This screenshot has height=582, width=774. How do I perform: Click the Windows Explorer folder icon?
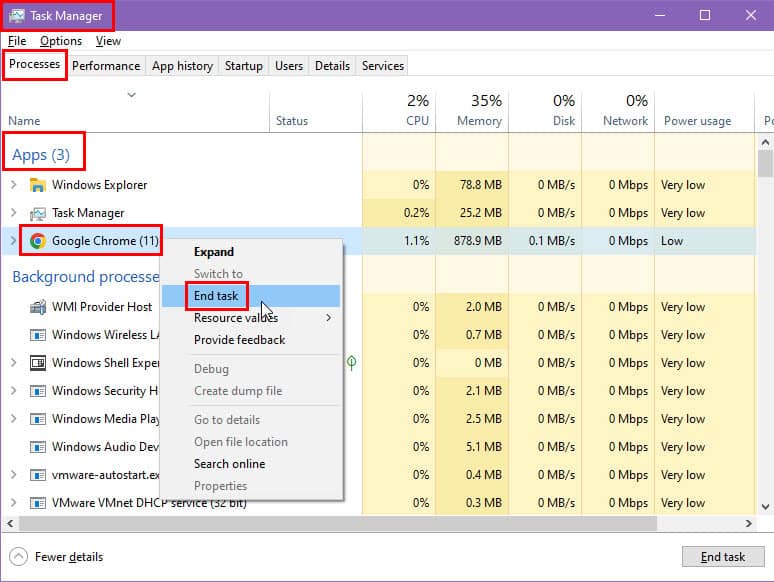38,185
